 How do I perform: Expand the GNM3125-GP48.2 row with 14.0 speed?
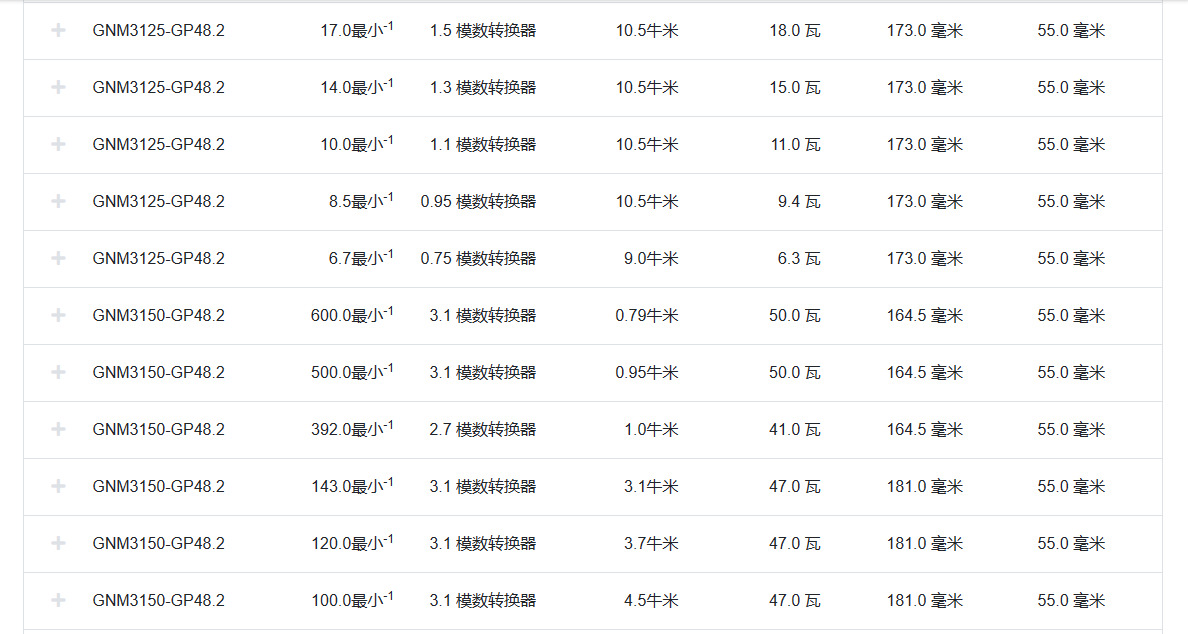click(58, 87)
